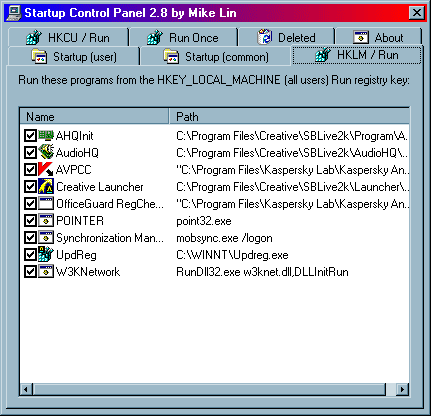Select the C:\WINNT\Updreg.exe path
Viewport: 431px width, 416px height.
coord(232,255)
